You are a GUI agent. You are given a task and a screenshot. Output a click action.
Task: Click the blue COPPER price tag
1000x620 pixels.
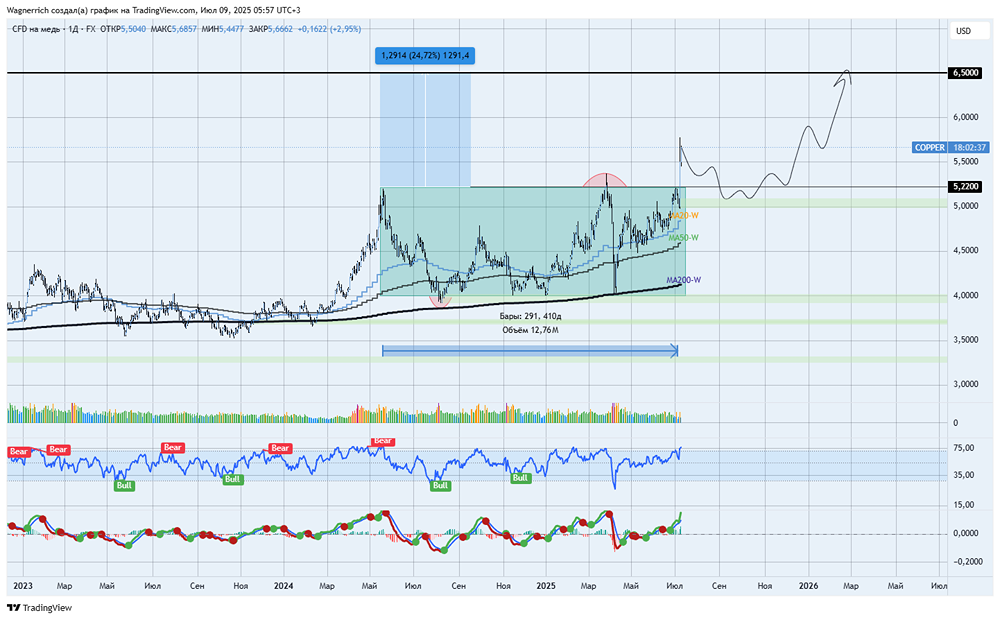click(929, 147)
